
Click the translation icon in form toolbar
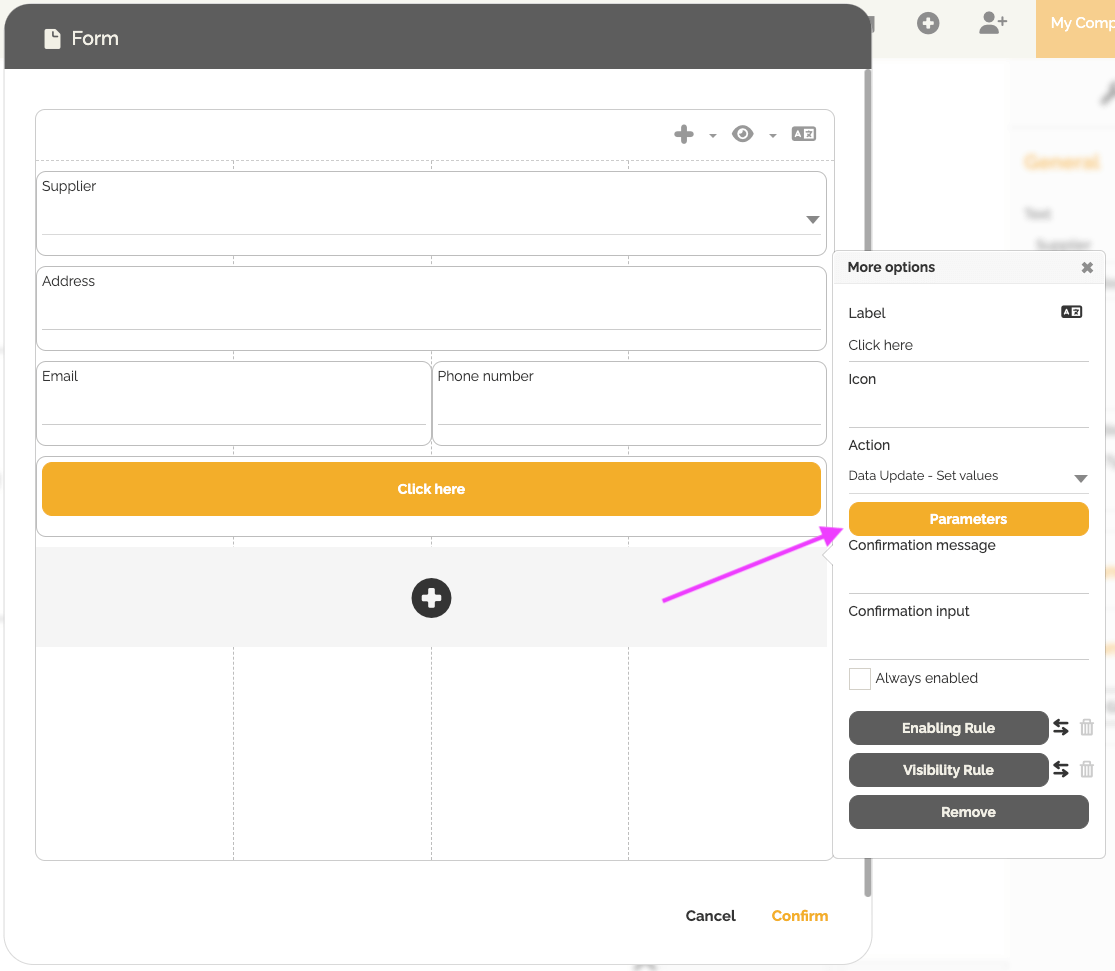coord(804,134)
